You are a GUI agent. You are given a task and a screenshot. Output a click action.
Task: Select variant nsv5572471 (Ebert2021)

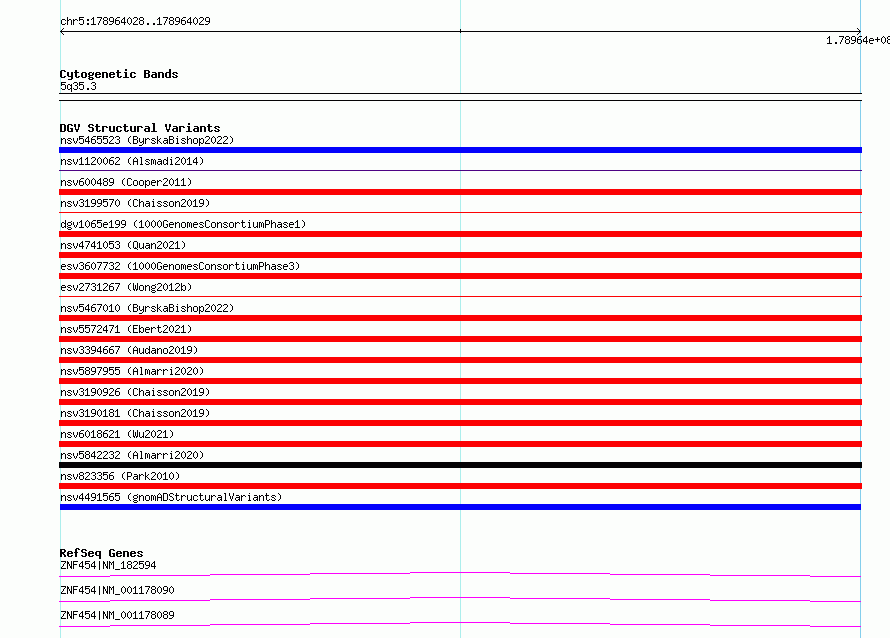pyautogui.click(x=126, y=329)
